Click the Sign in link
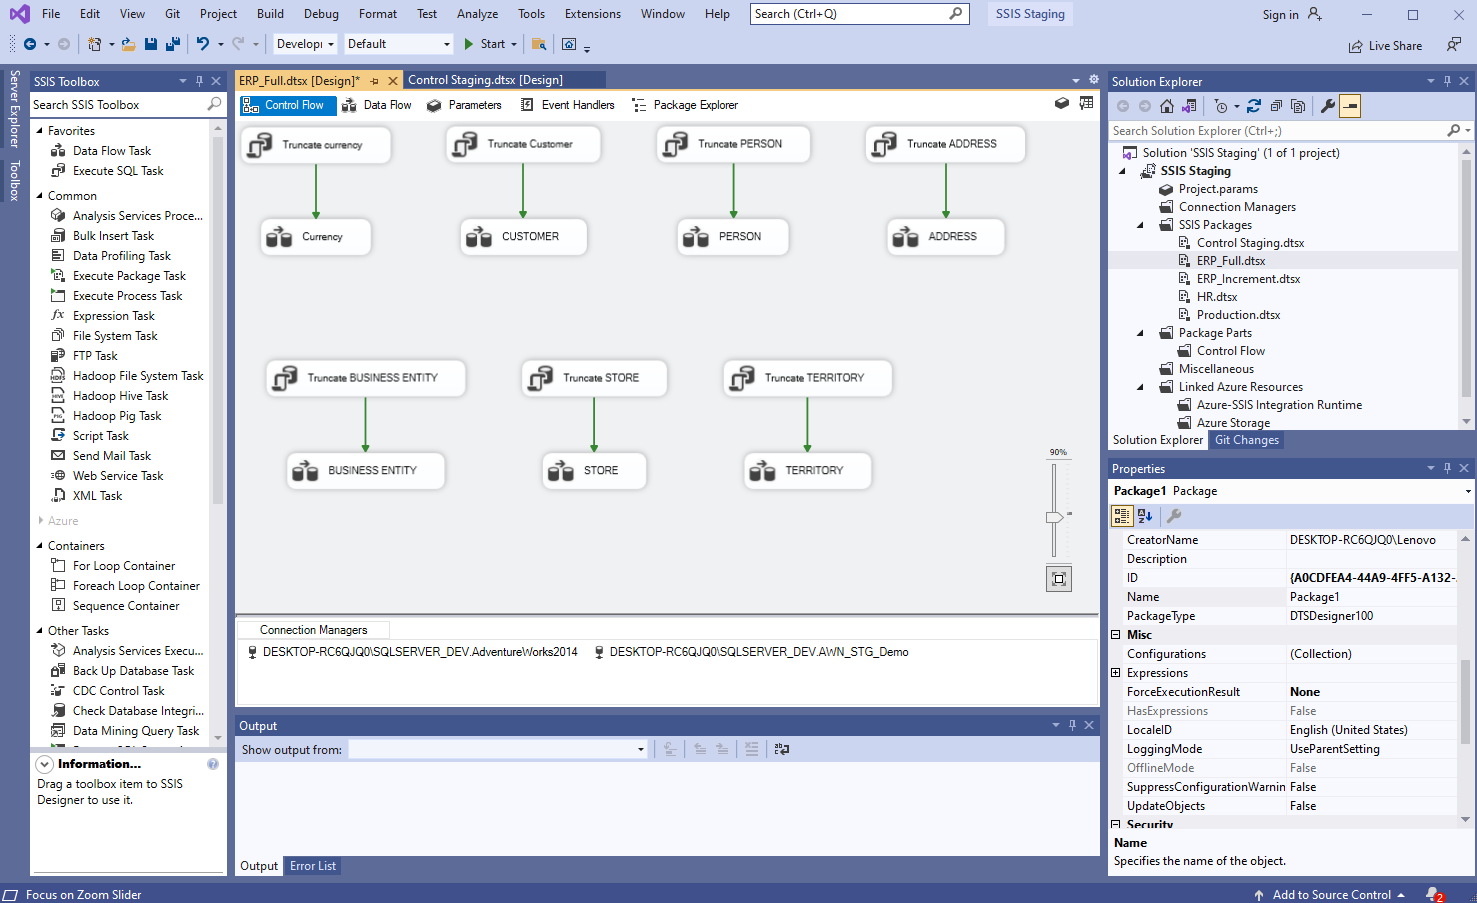This screenshot has height=903, width=1477. [1282, 14]
